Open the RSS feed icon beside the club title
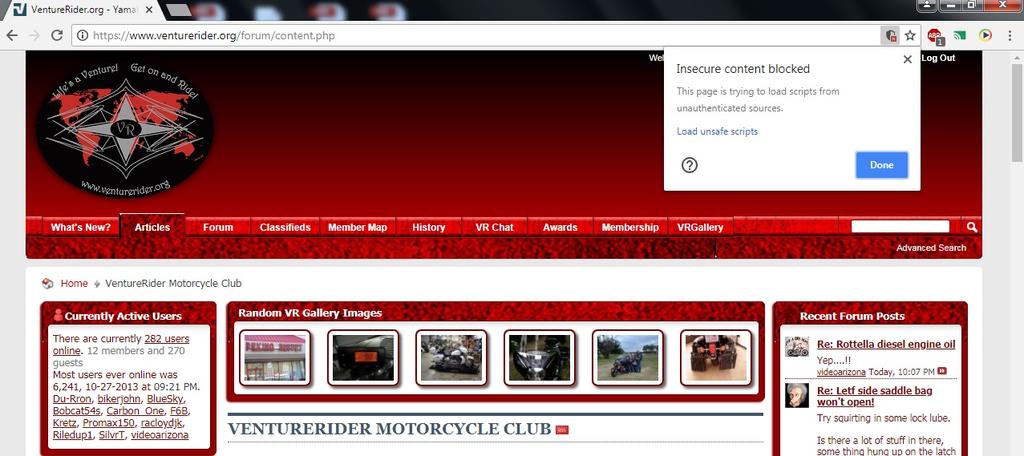The height and width of the screenshot is (456, 1024). 562,430
